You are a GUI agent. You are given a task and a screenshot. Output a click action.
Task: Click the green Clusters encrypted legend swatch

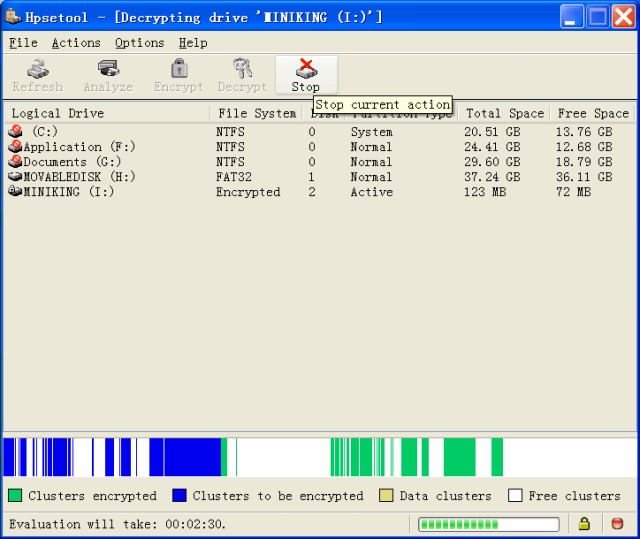[15, 496]
